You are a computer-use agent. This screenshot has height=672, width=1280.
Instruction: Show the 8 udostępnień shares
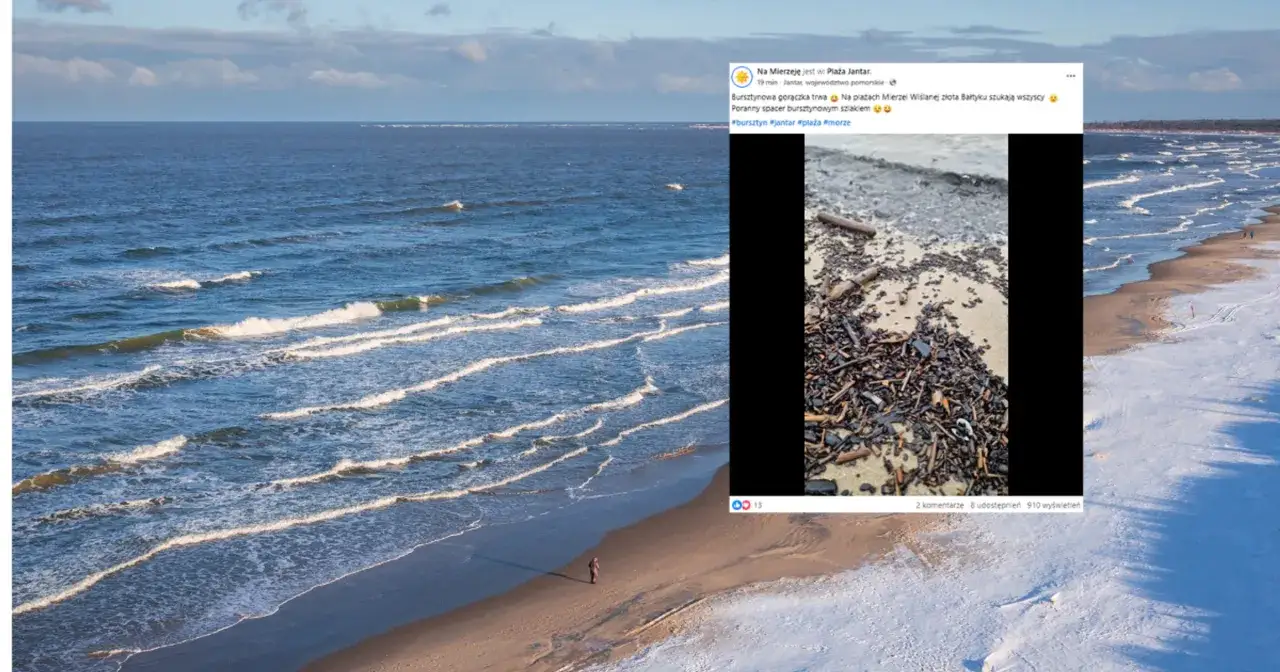coord(995,505)
